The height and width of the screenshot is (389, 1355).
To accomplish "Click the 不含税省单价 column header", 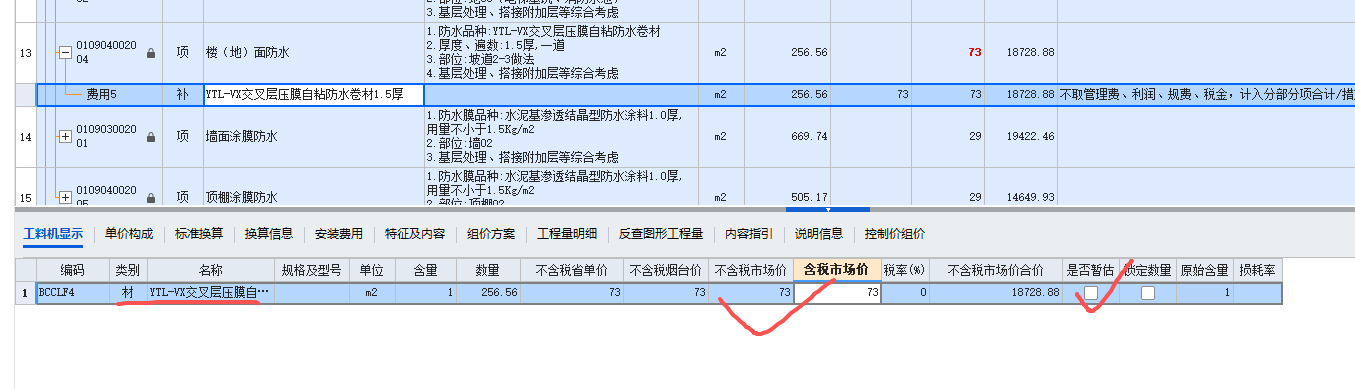I will 572,270.
